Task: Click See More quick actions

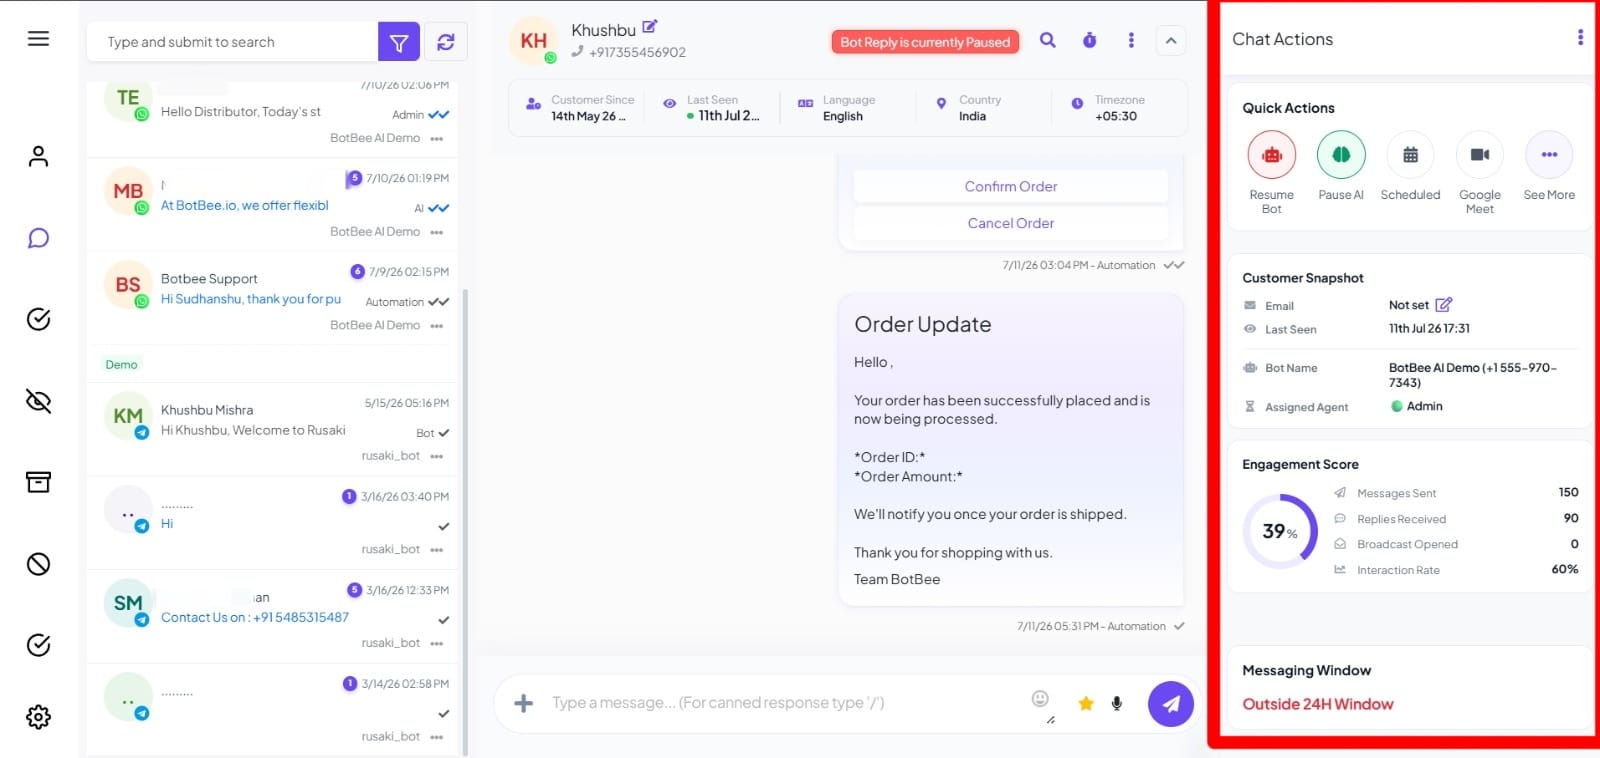Action: coord(1549,155)
